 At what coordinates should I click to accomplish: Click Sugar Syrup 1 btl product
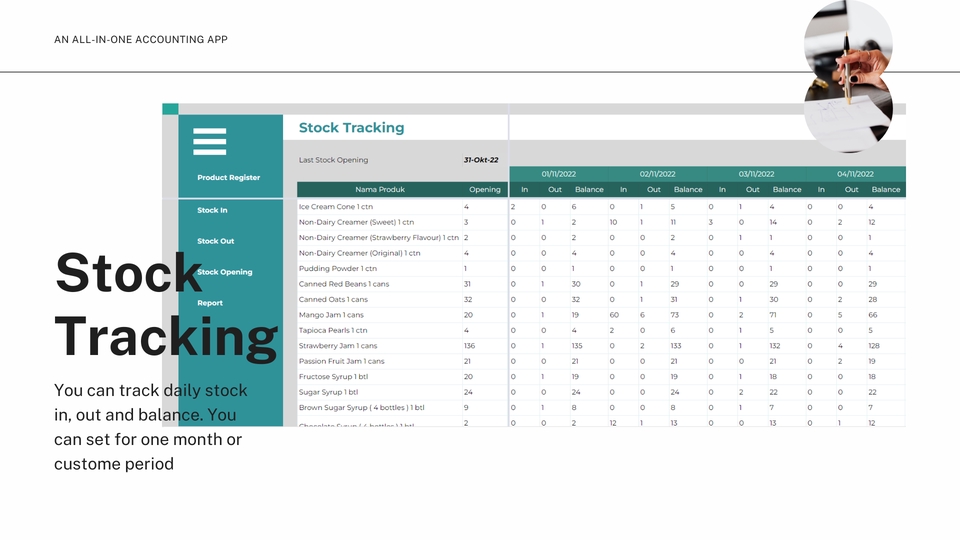pos(328,392)
